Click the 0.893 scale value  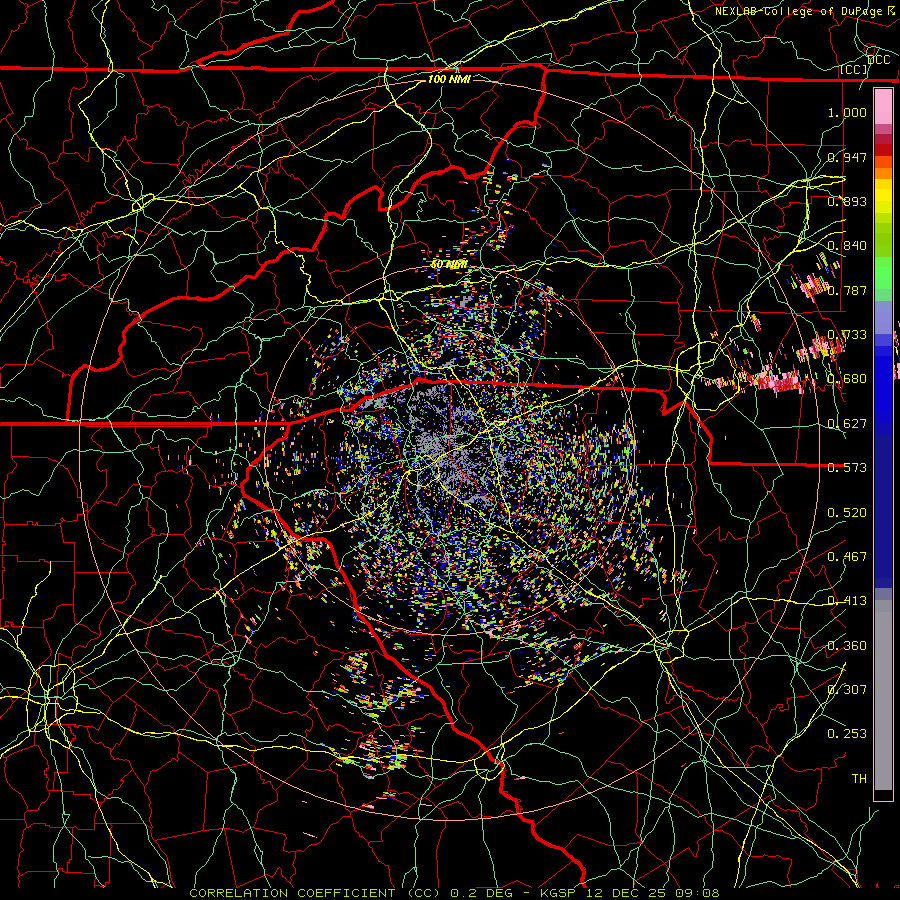847,201
